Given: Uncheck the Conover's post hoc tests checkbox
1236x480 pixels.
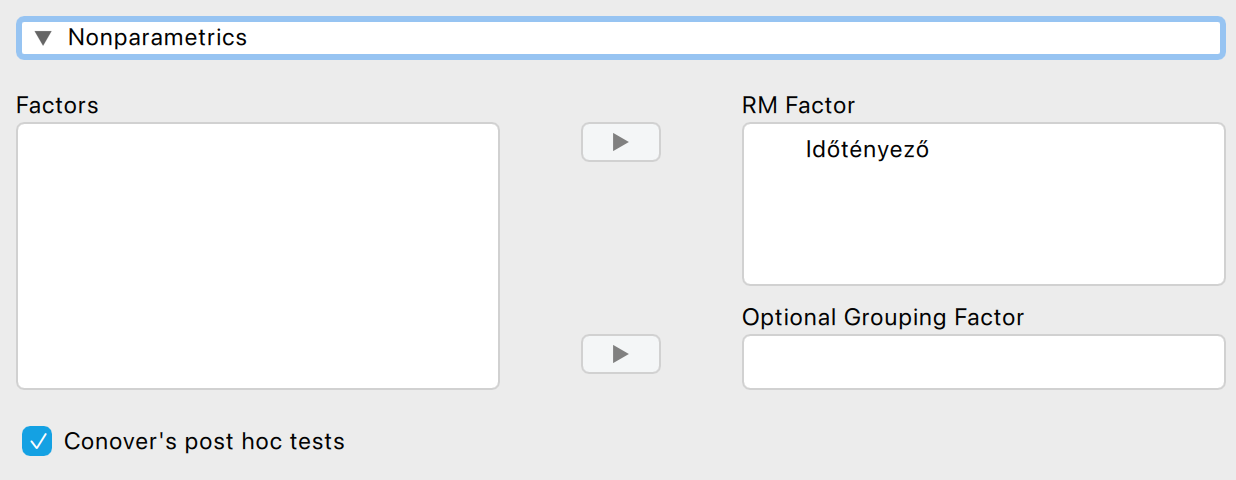Looking at the screenshot, I should pos(38,441).
